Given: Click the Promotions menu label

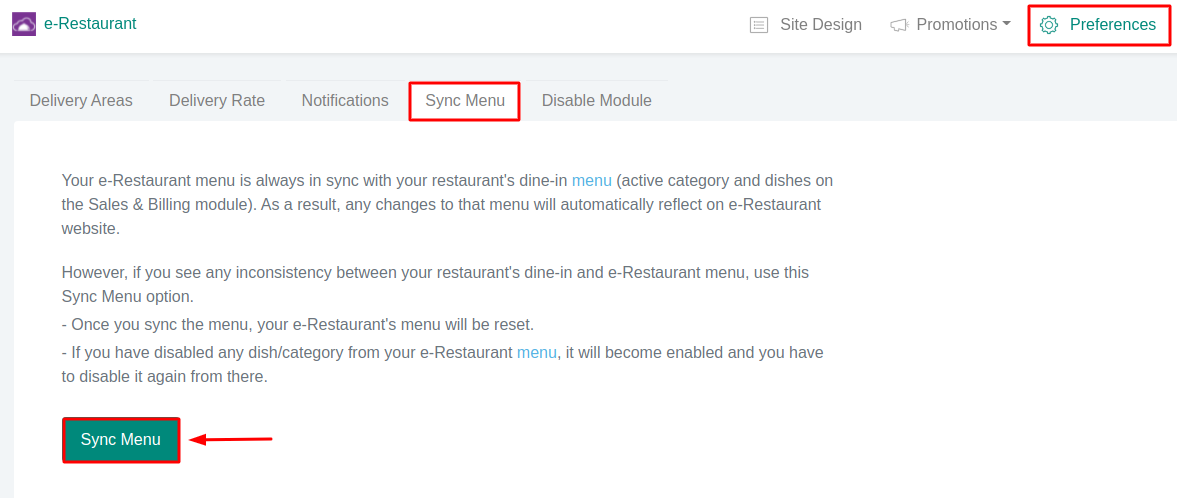Looking at the screenshot, I should point(957,25).
